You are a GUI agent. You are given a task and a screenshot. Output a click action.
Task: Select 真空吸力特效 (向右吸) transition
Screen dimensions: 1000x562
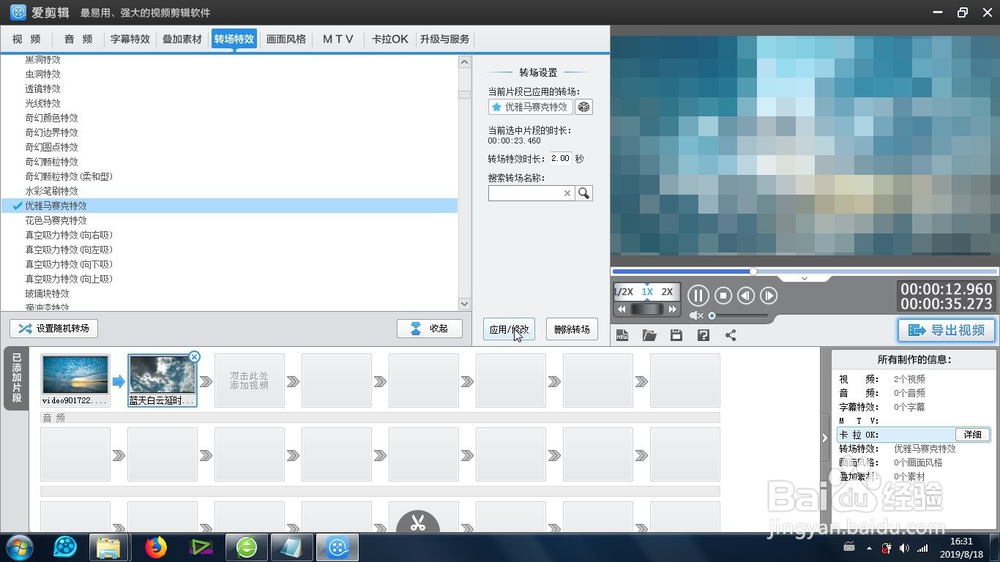[x=69, y=235]
